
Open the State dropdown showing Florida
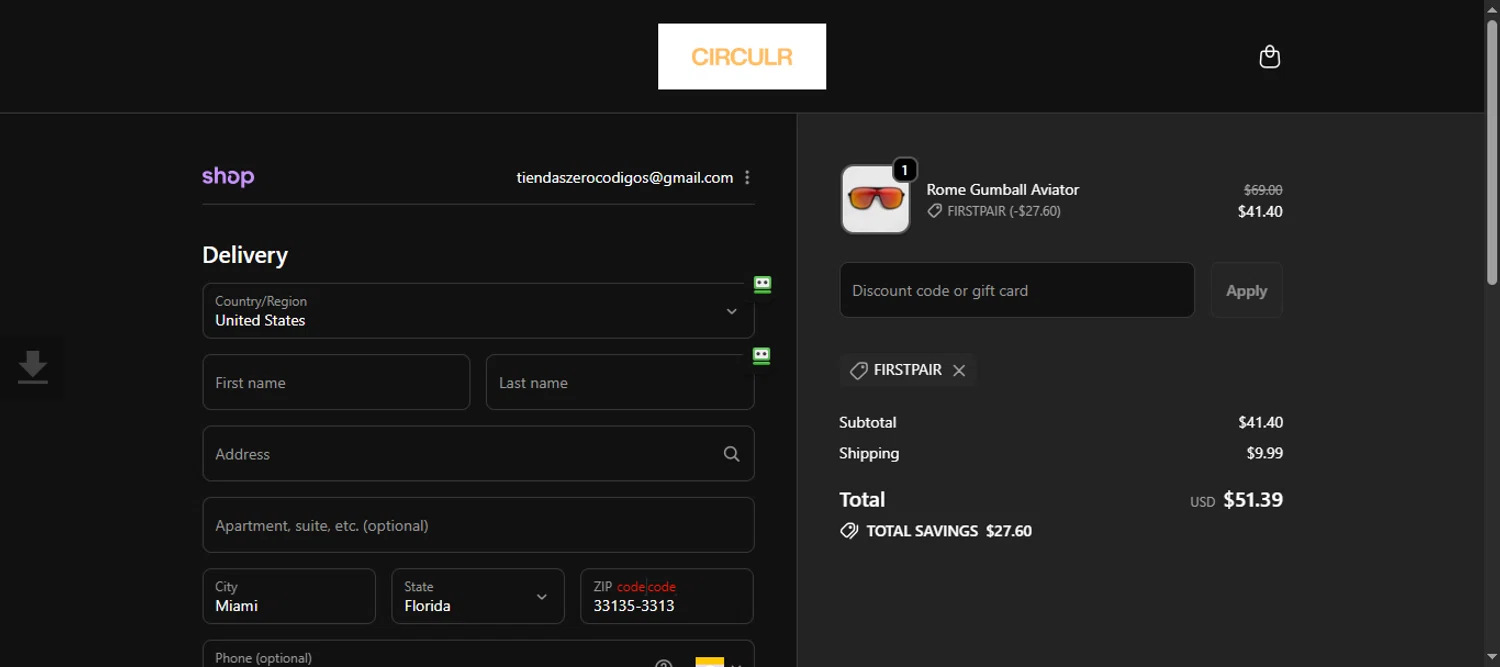[478, 596]
